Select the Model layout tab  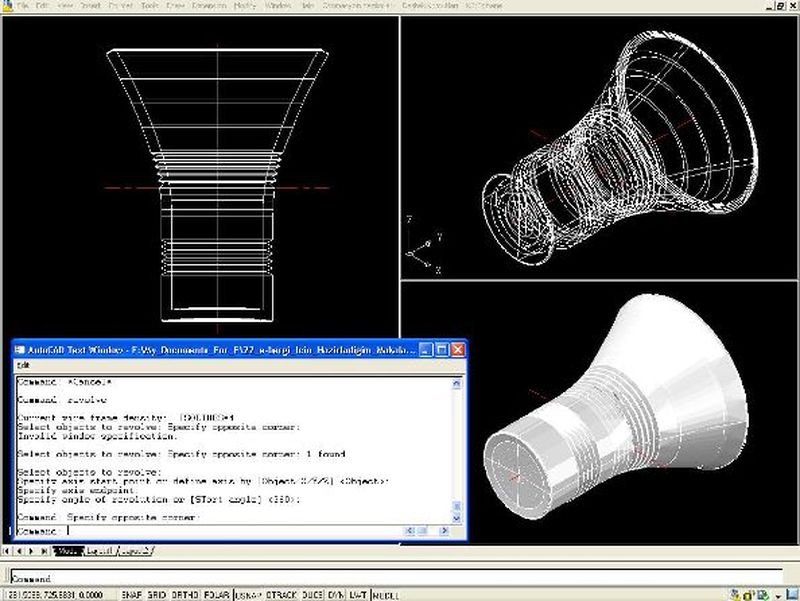pos(69,551)
